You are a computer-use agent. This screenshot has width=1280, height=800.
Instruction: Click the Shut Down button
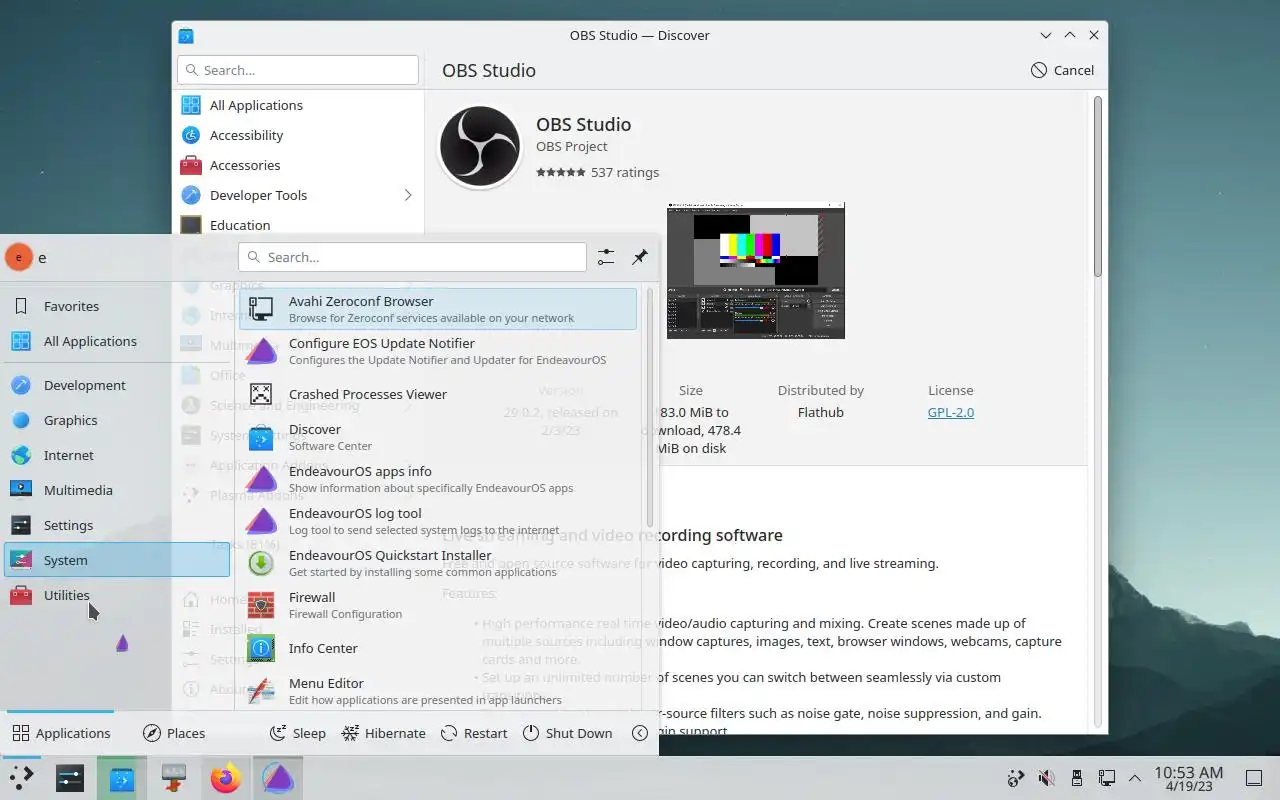(x=567, y=733)
